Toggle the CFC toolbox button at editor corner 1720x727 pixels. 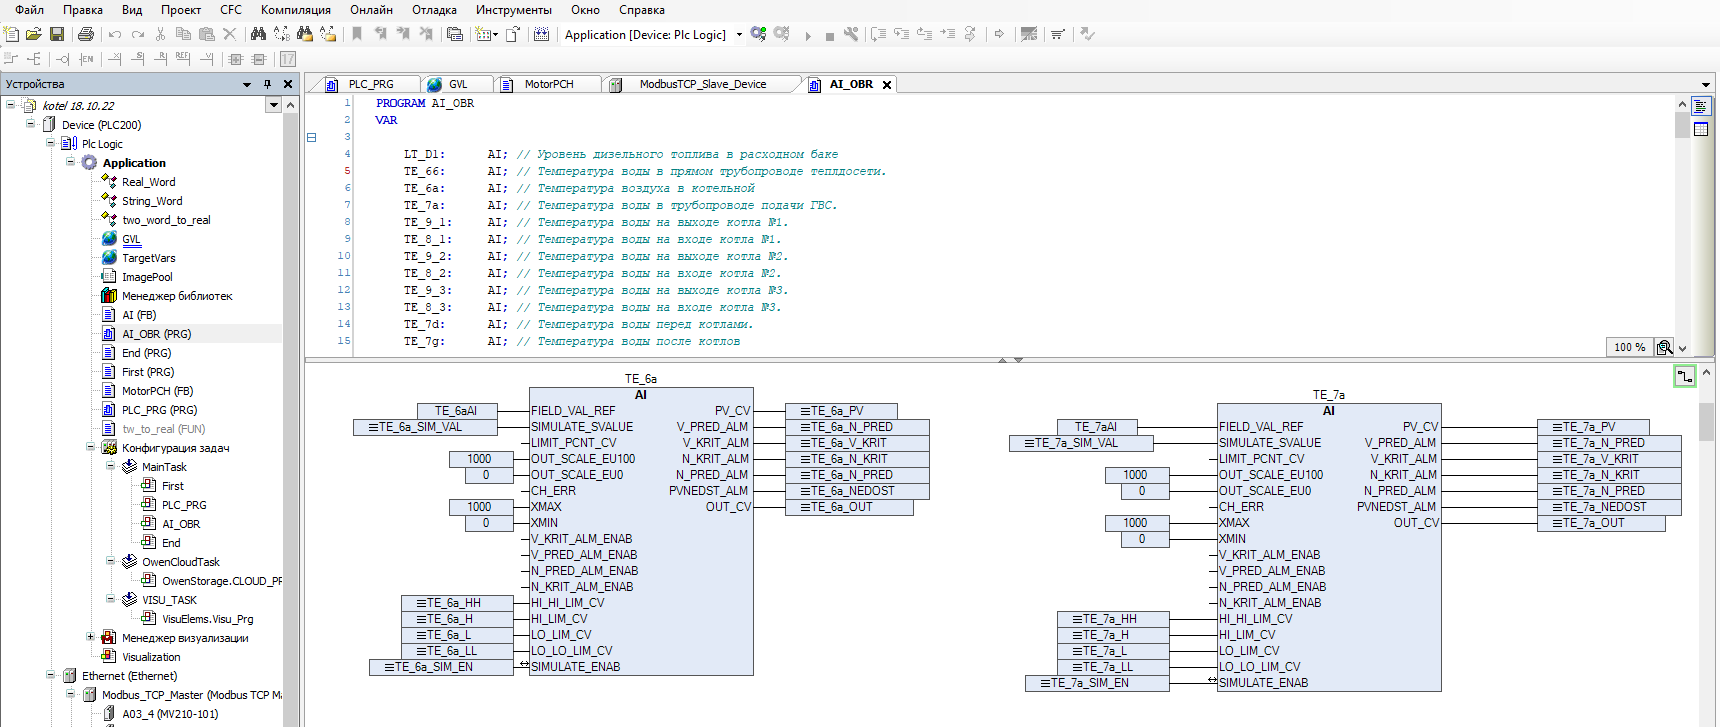point(1685,376)
